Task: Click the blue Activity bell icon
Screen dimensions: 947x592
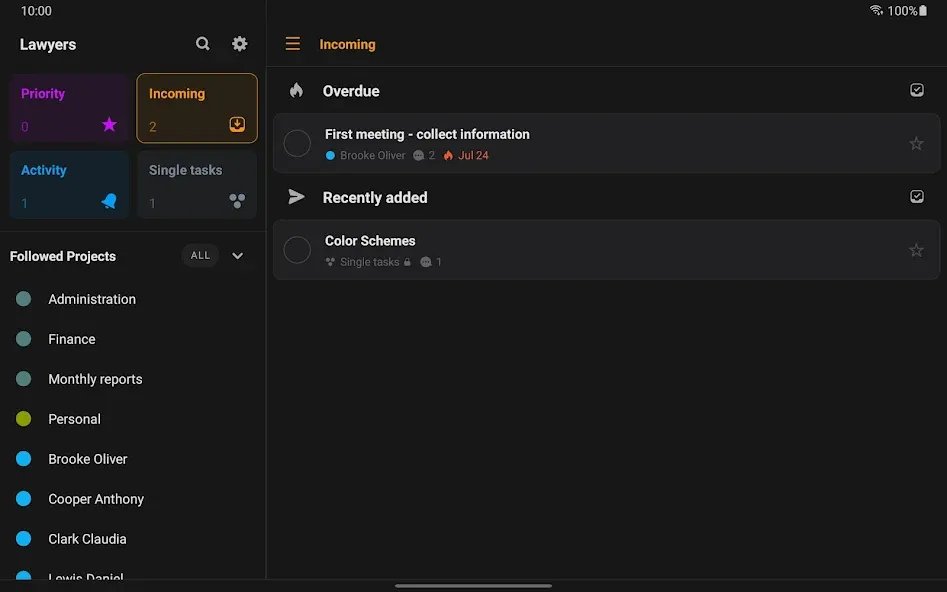Action: click(109, 201)
